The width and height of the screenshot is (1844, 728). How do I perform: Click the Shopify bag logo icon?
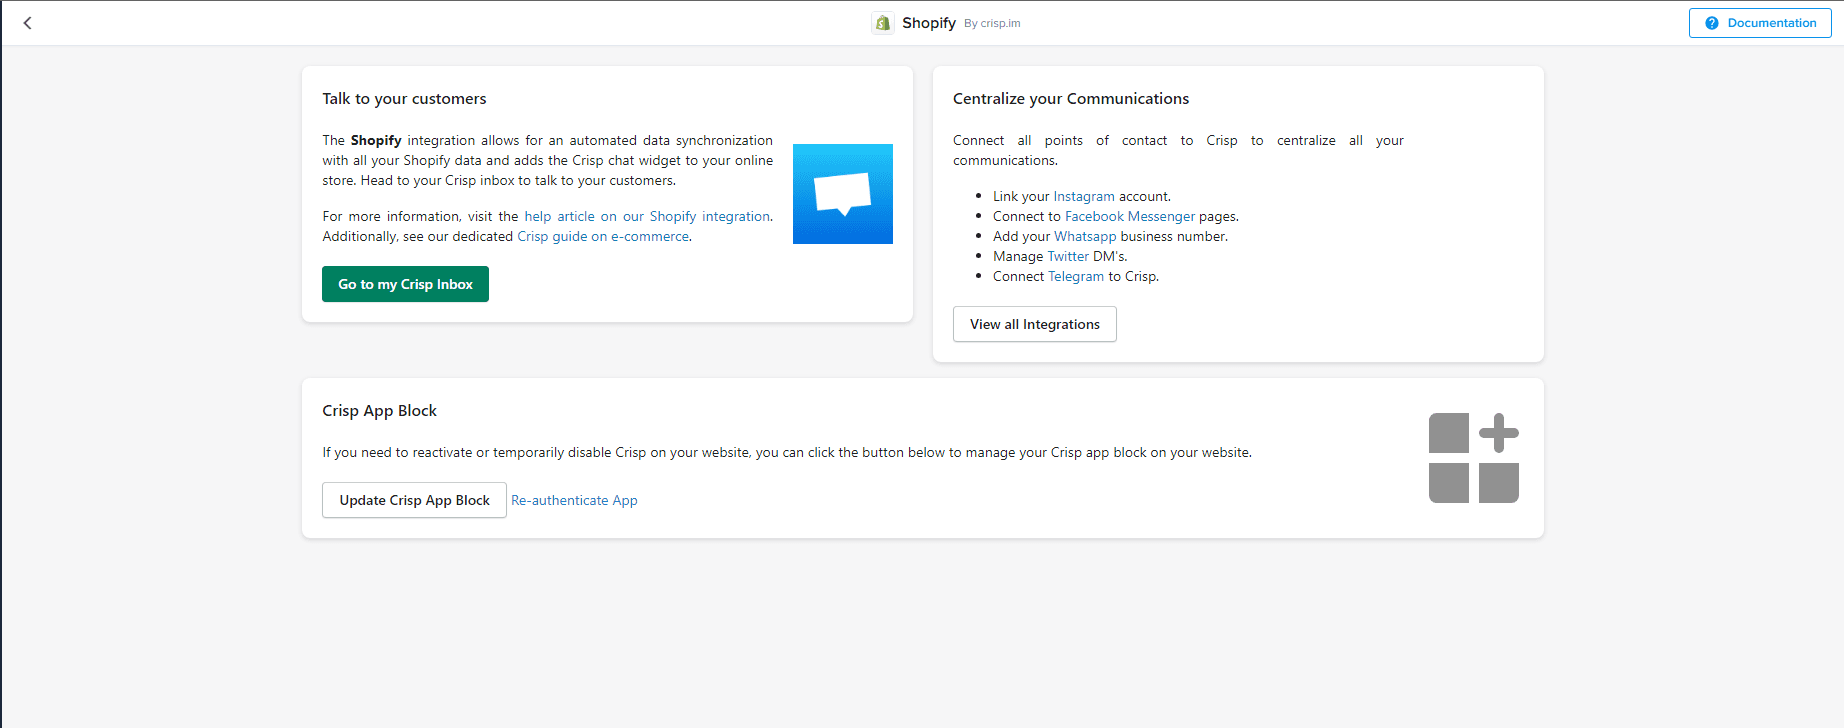[x=882, y=23]
